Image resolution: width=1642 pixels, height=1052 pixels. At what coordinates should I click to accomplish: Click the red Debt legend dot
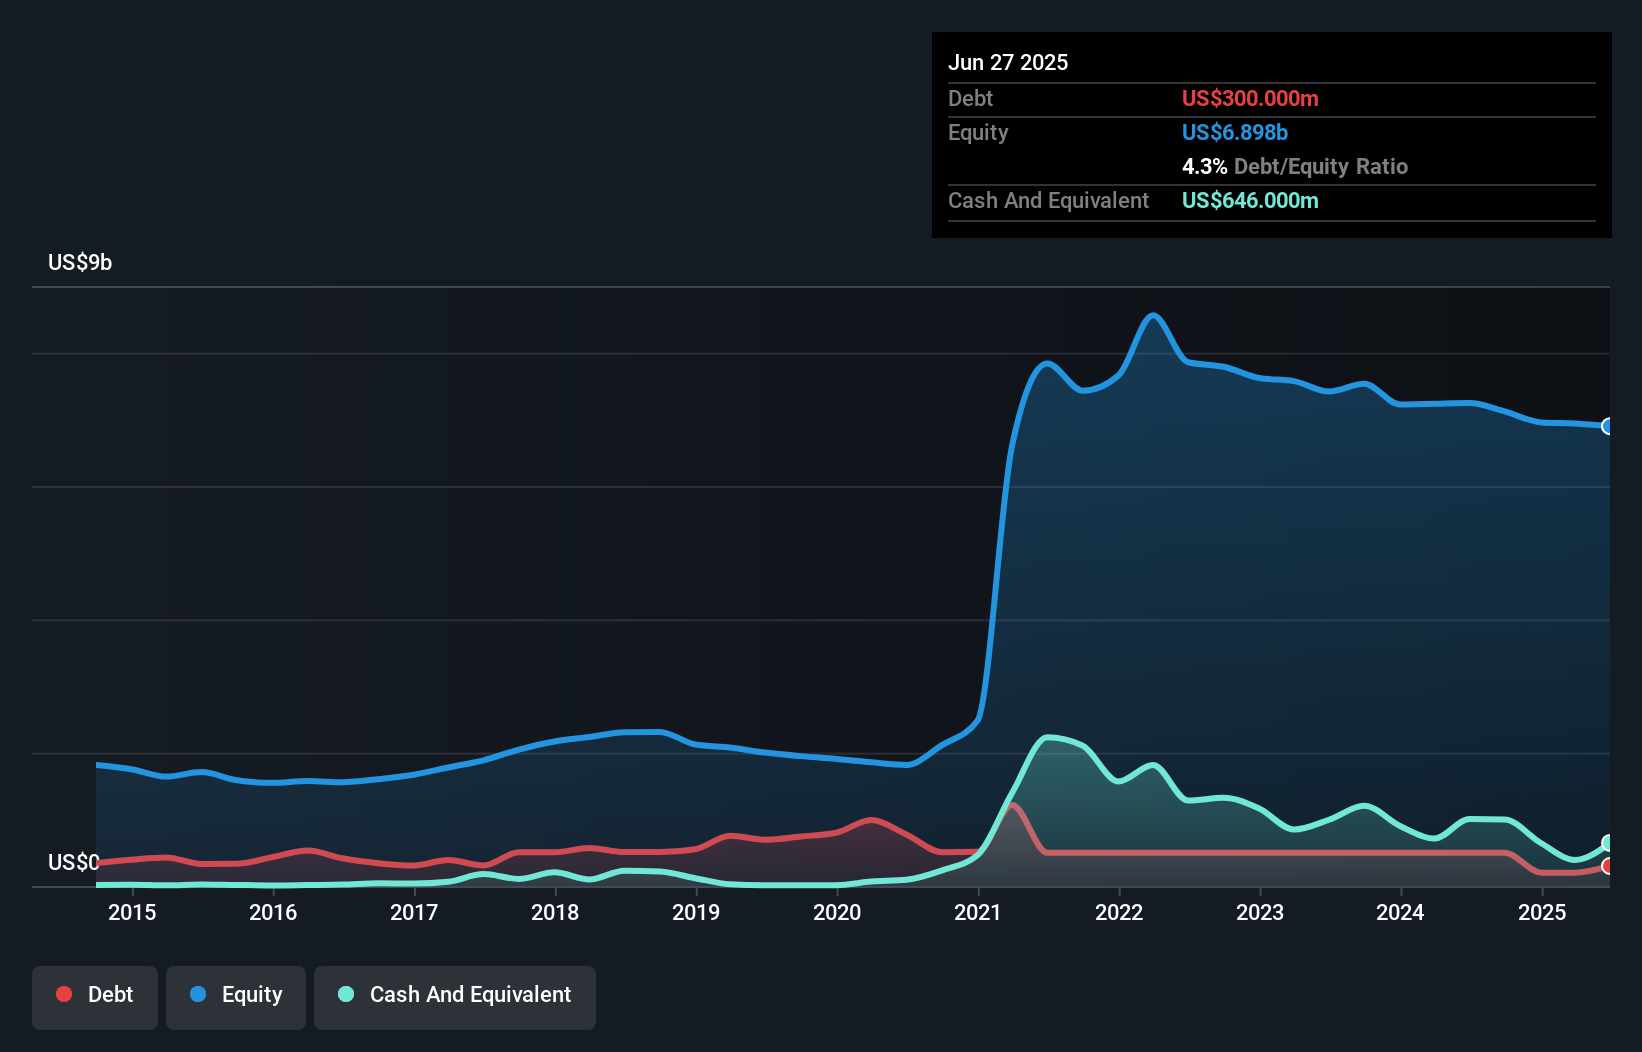64,994
